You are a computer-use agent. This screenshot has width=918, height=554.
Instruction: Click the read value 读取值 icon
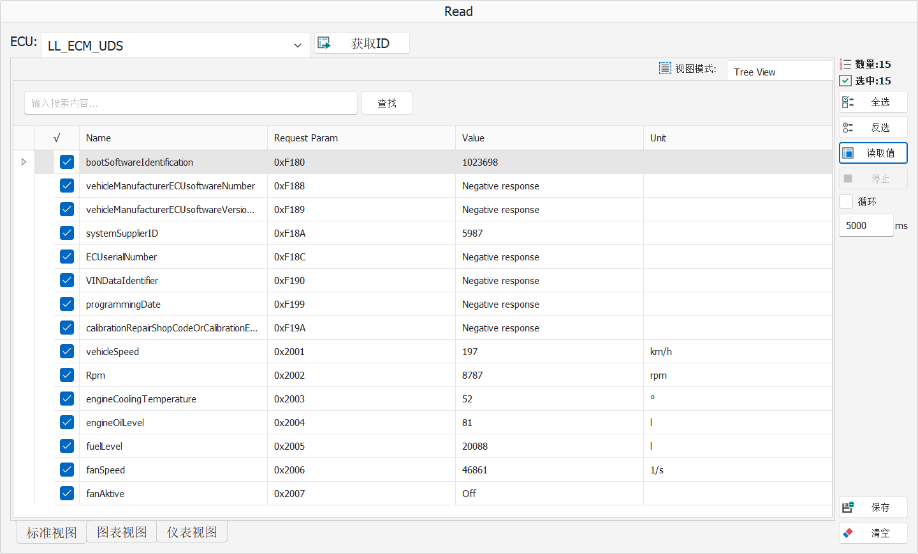point(848,153)
